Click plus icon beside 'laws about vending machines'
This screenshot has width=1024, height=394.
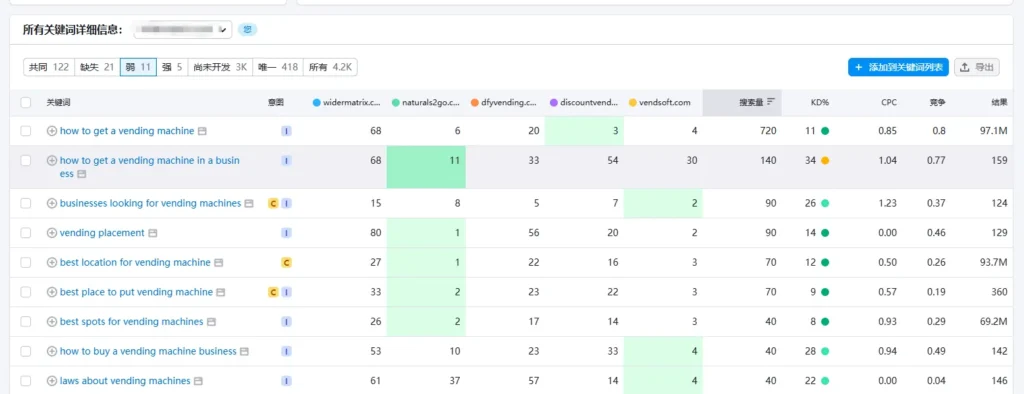click(52, 381)
